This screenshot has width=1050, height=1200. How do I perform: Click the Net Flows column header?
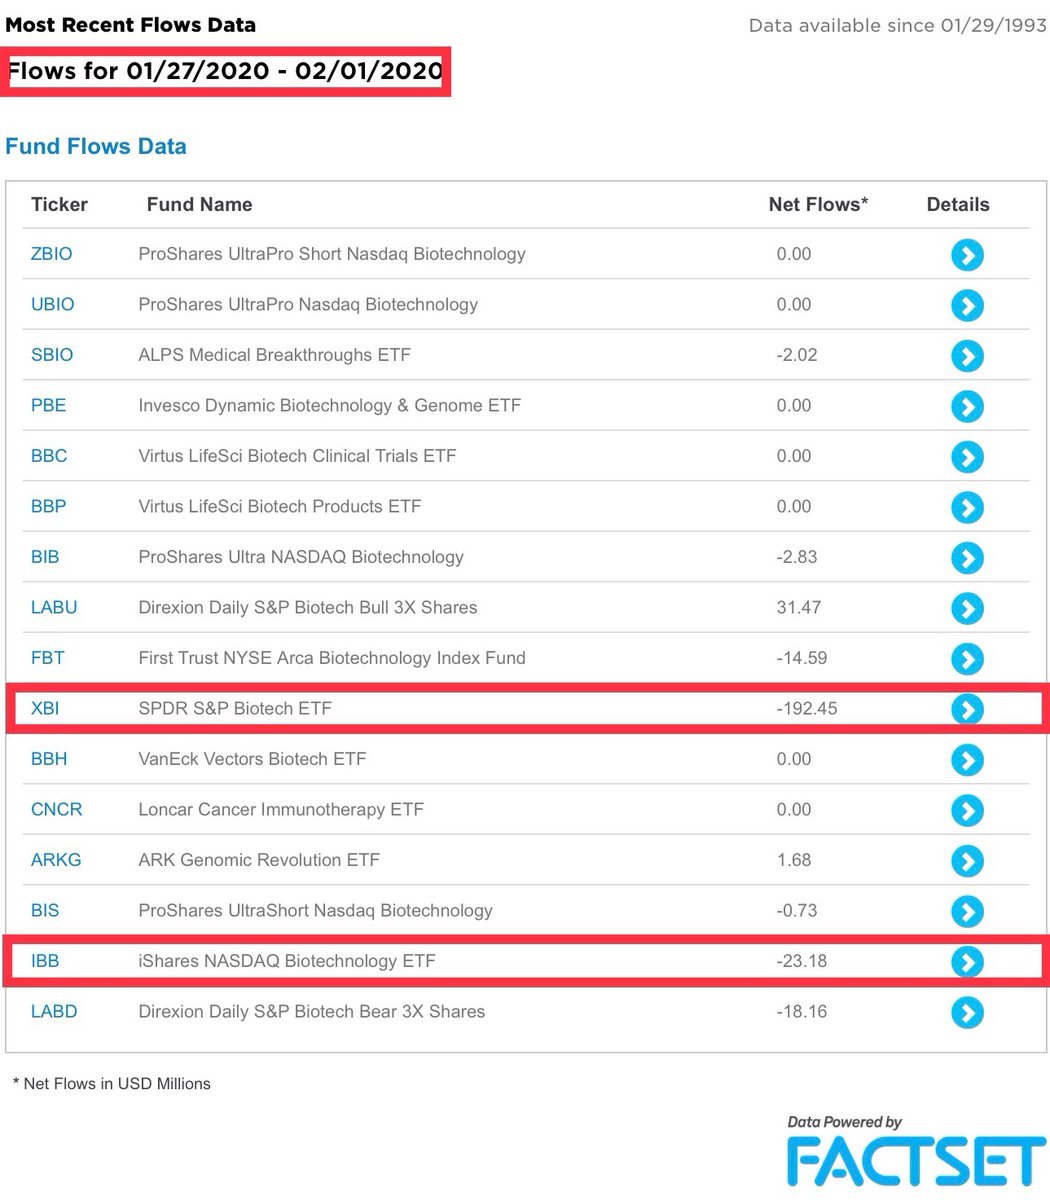818,204
